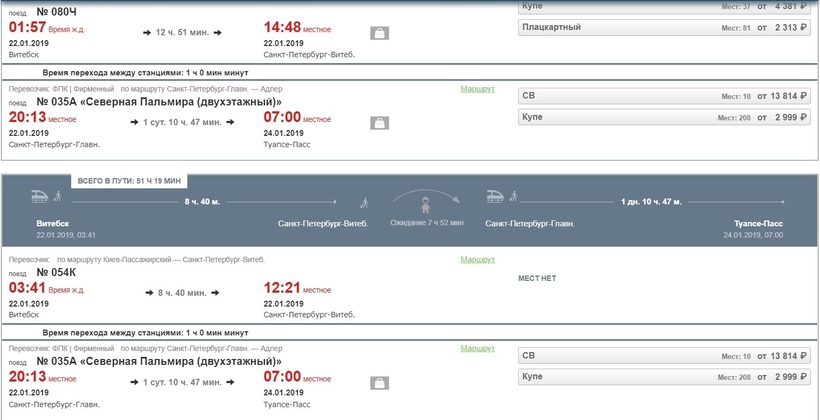Viewport: 820px width, 420px height.
Task: Choose Купе 2 999 ₽ in bottom 035А block
Action: [664, 377]
